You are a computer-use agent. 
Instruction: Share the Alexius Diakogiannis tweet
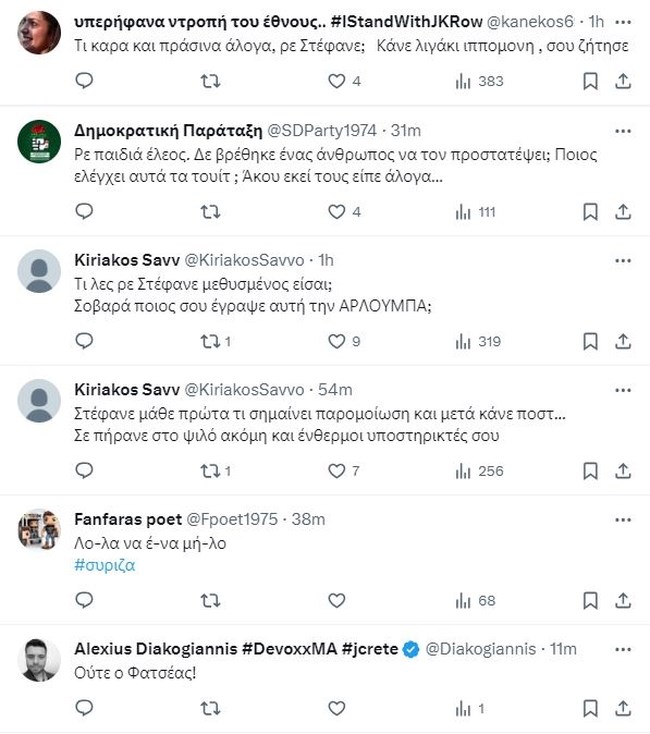pos(622,708)
